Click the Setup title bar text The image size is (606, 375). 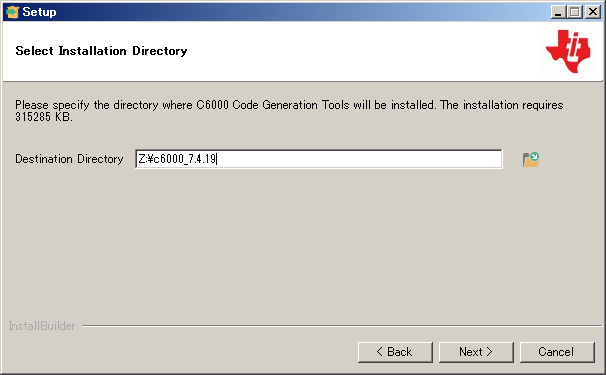tap(39, 12)
